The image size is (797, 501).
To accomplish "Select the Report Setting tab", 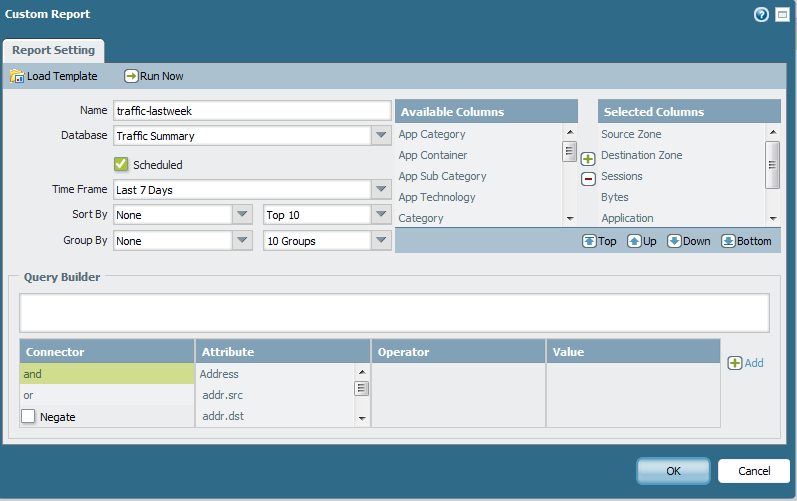I will [x=54, y=50].
